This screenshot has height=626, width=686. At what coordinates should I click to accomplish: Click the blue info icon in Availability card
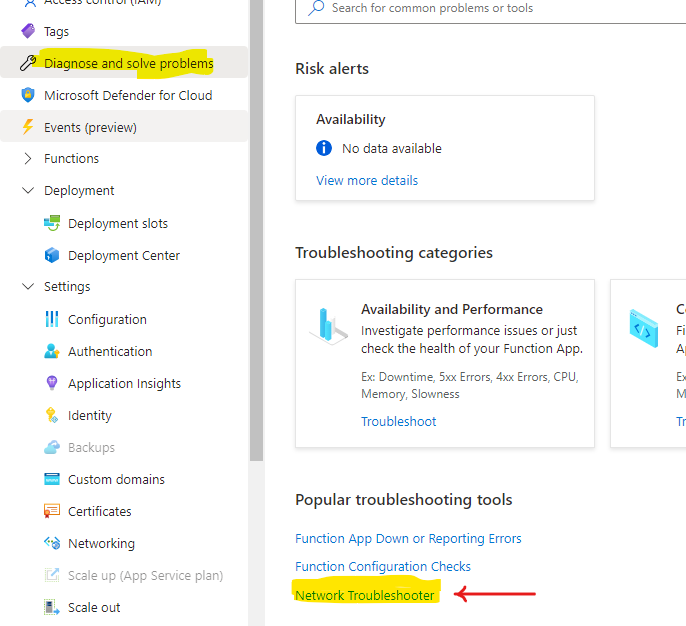(324, 148)
